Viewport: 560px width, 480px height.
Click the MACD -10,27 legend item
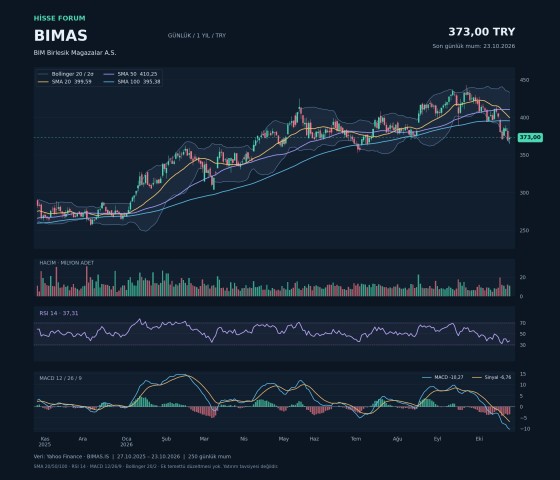pos(443,377)
